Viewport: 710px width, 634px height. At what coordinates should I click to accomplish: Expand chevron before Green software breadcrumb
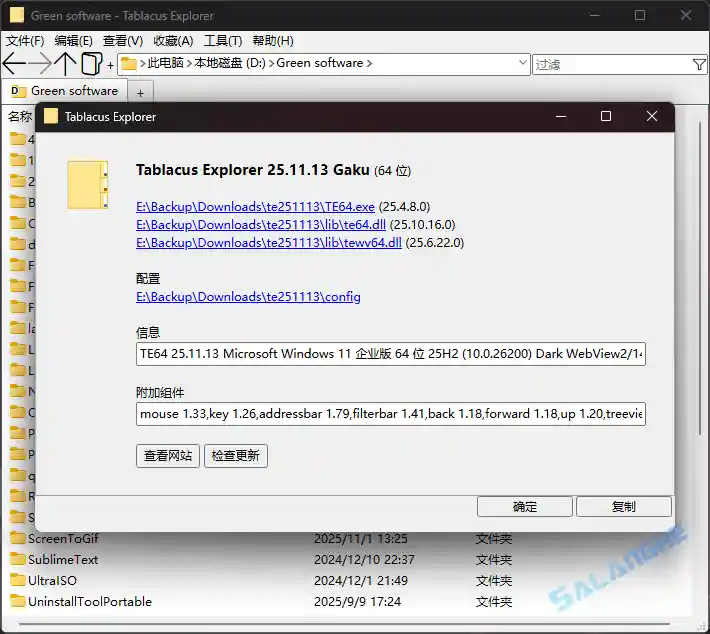tap(272, 63)
